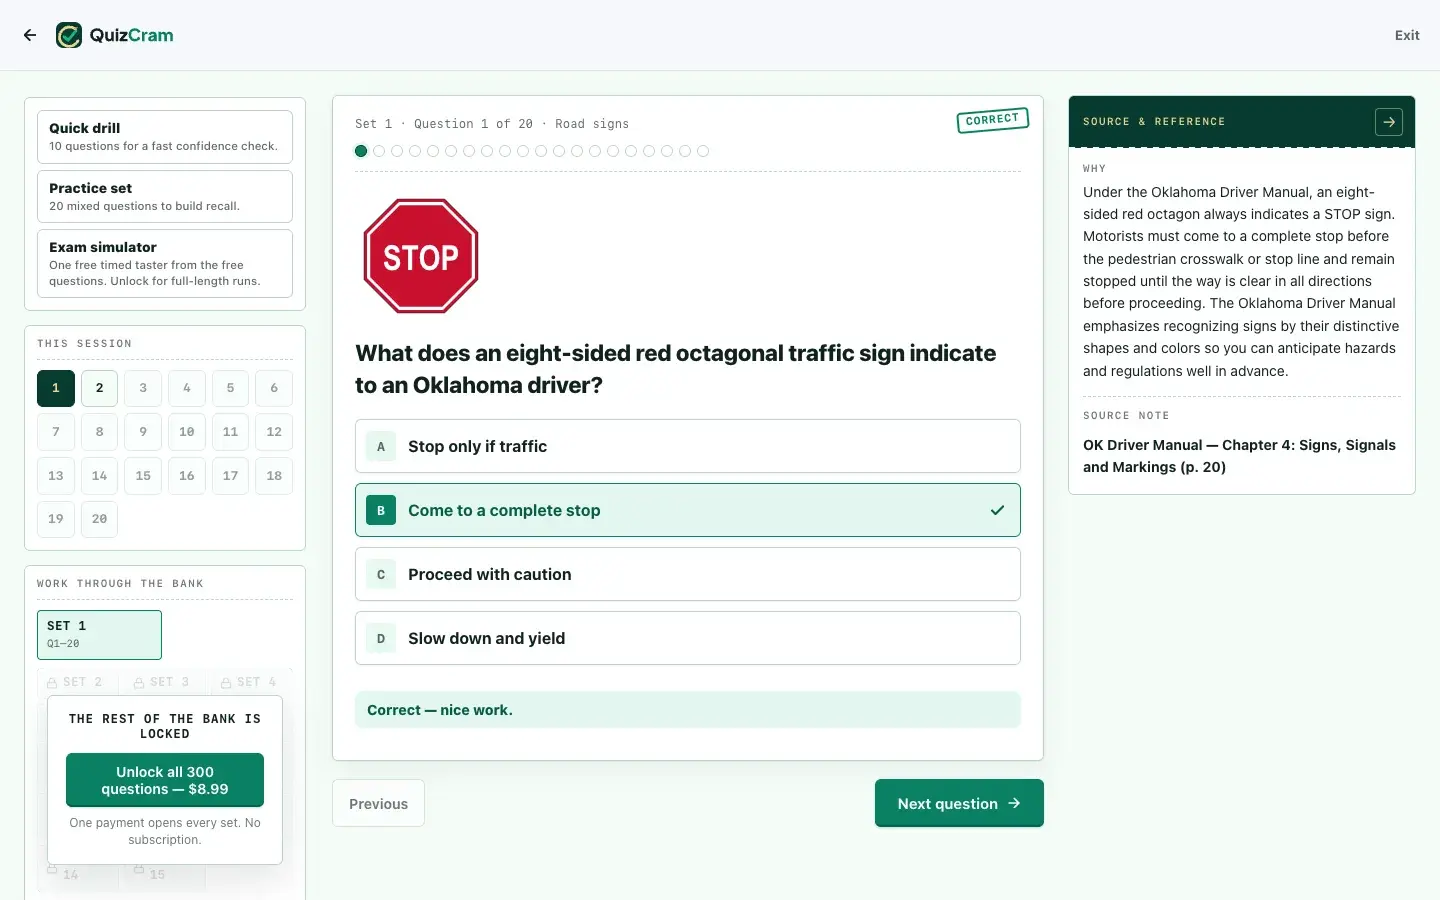Select answer Stop only if traffic
Image resolution: width=1440 pixels, height=900 pixels.
click(688, 446)
